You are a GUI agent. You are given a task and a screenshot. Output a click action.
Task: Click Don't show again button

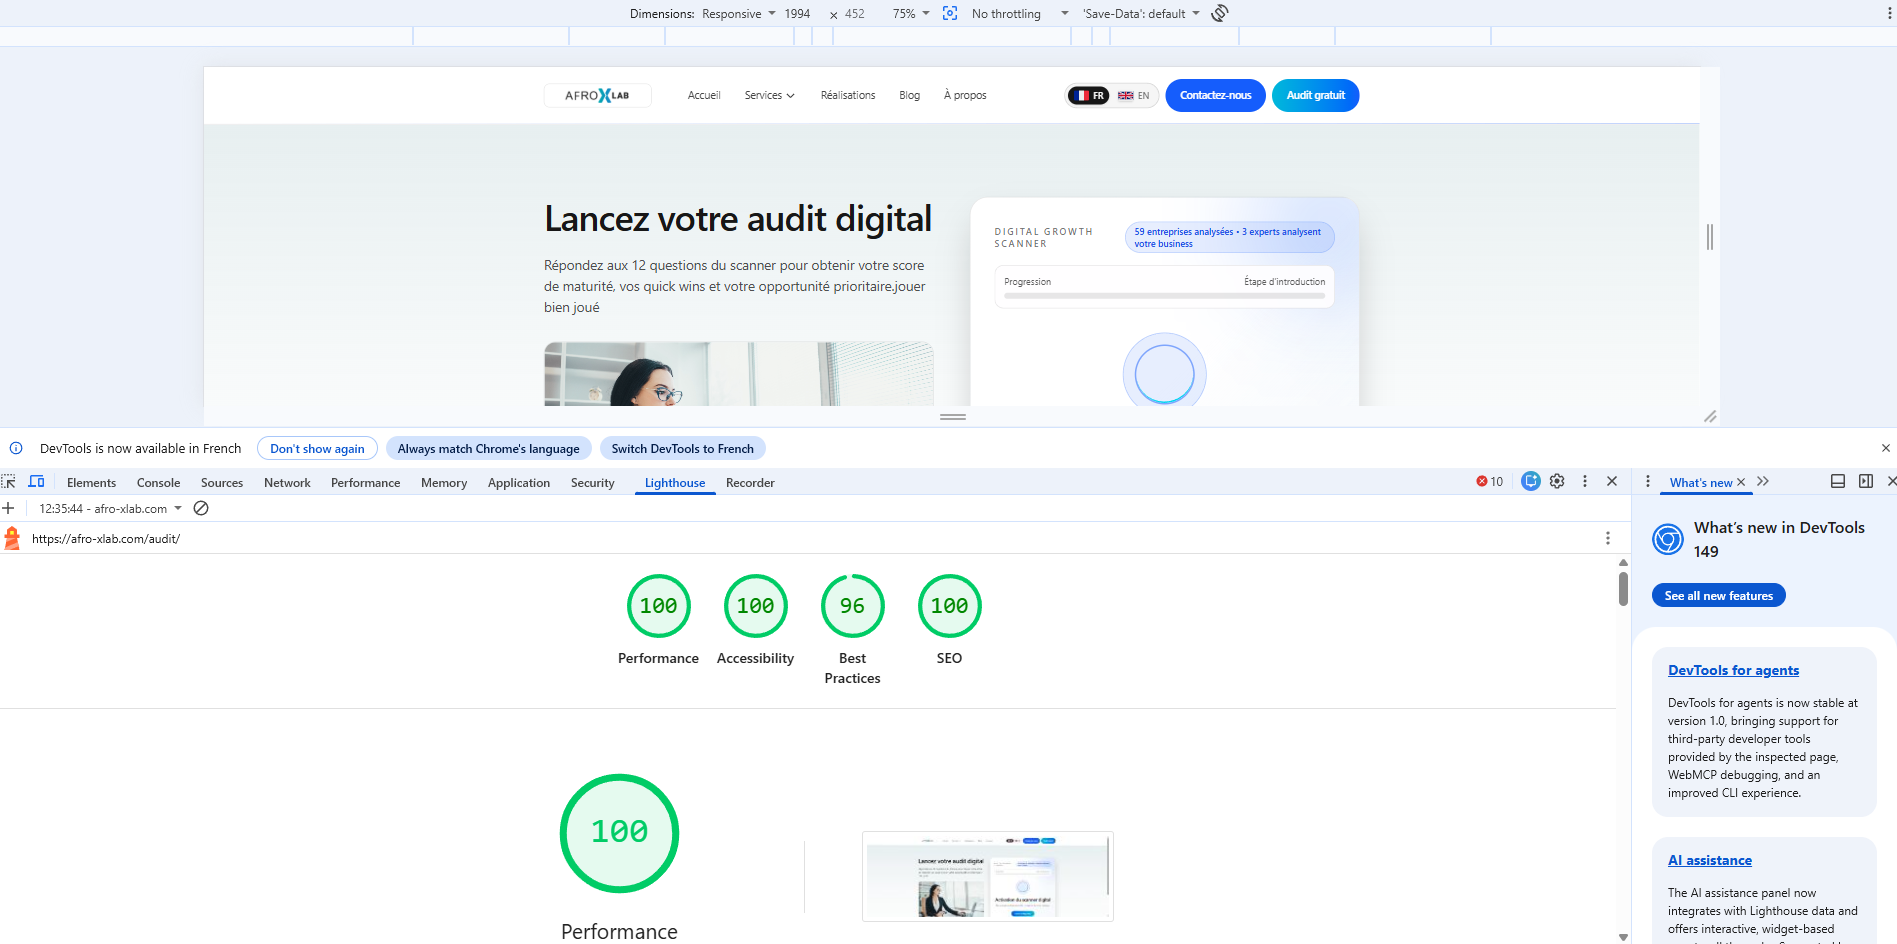point(317,448)
